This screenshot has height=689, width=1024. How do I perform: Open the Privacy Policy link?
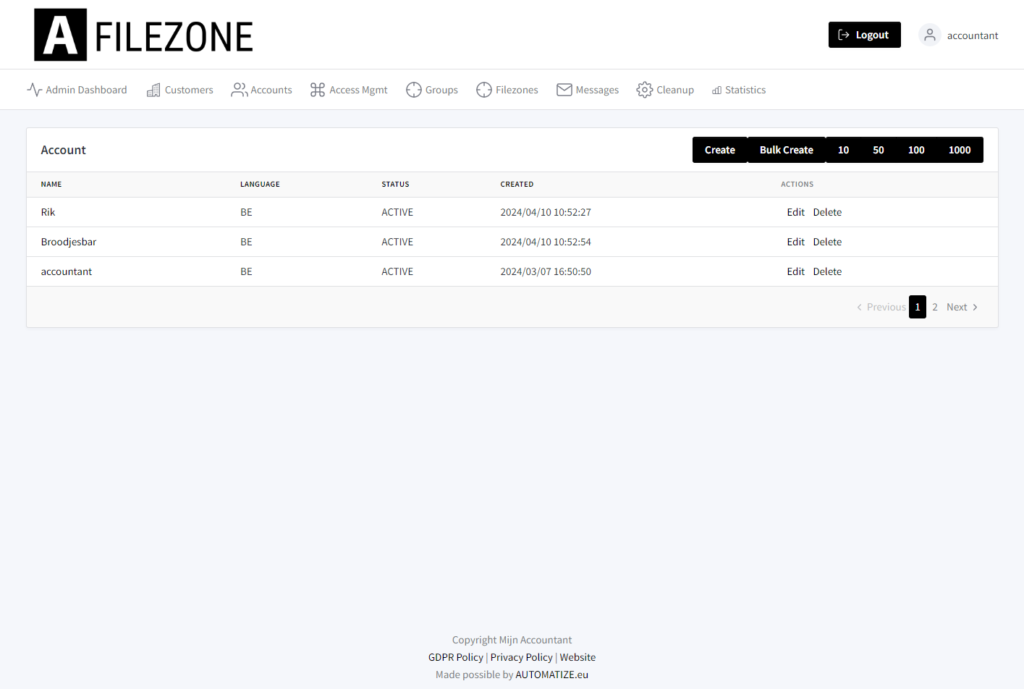click(521, 657)
